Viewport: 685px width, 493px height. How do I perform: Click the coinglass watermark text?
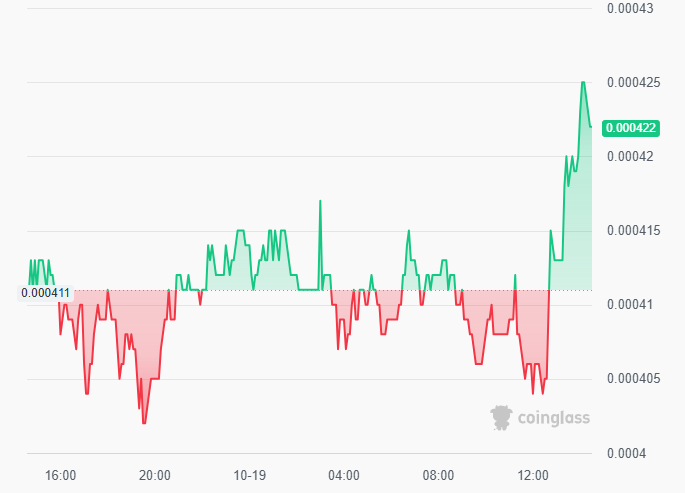click(552, 418)
